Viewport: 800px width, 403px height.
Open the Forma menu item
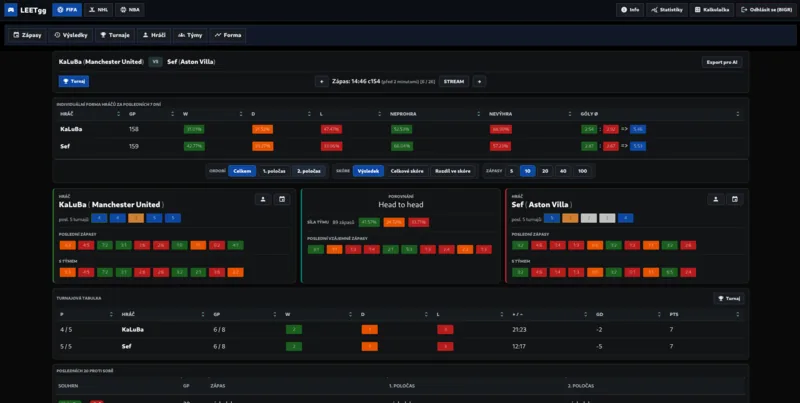coord(228,35)
